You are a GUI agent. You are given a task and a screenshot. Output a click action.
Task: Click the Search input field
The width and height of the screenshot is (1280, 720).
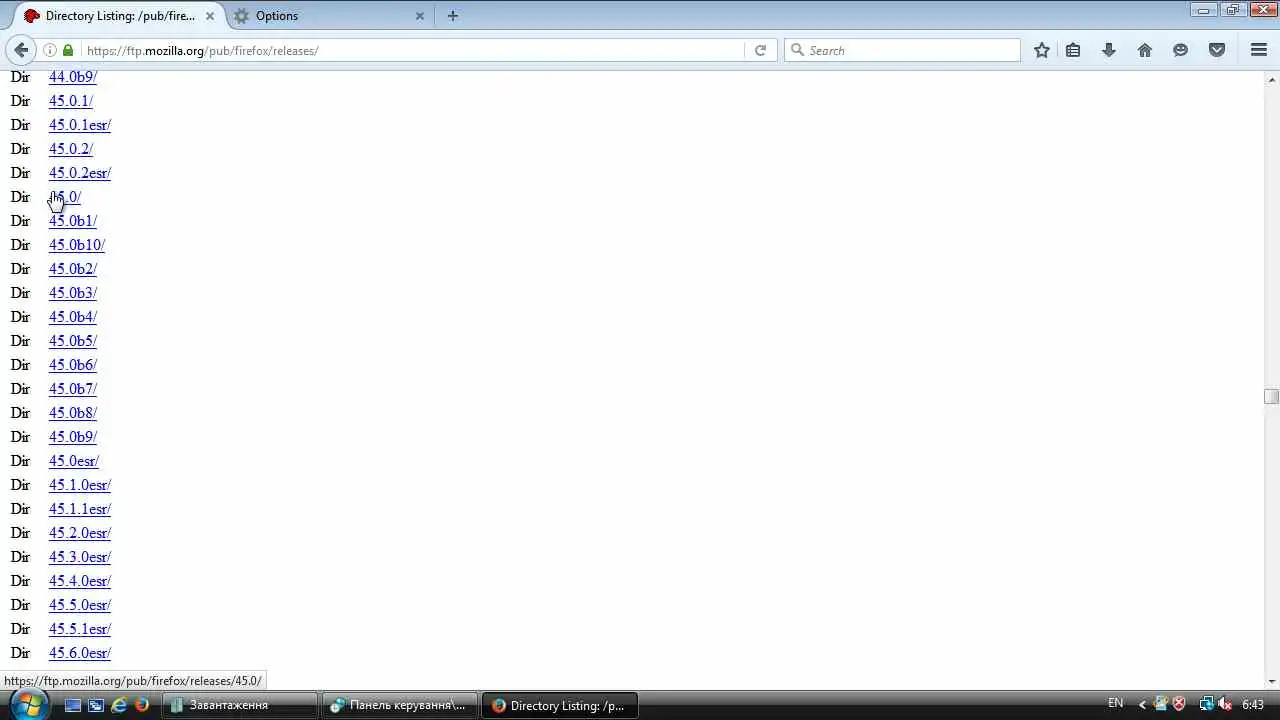[x=902, y=50]
